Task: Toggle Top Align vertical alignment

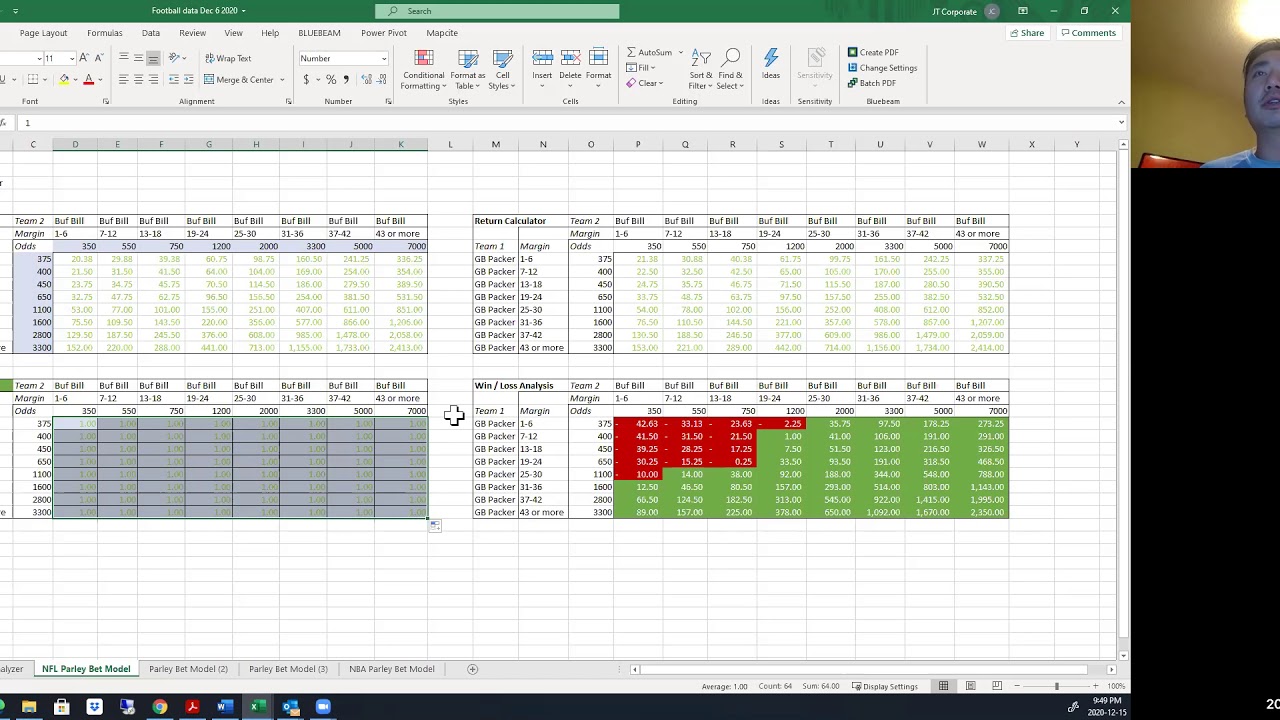Action: tap(123, 58)
